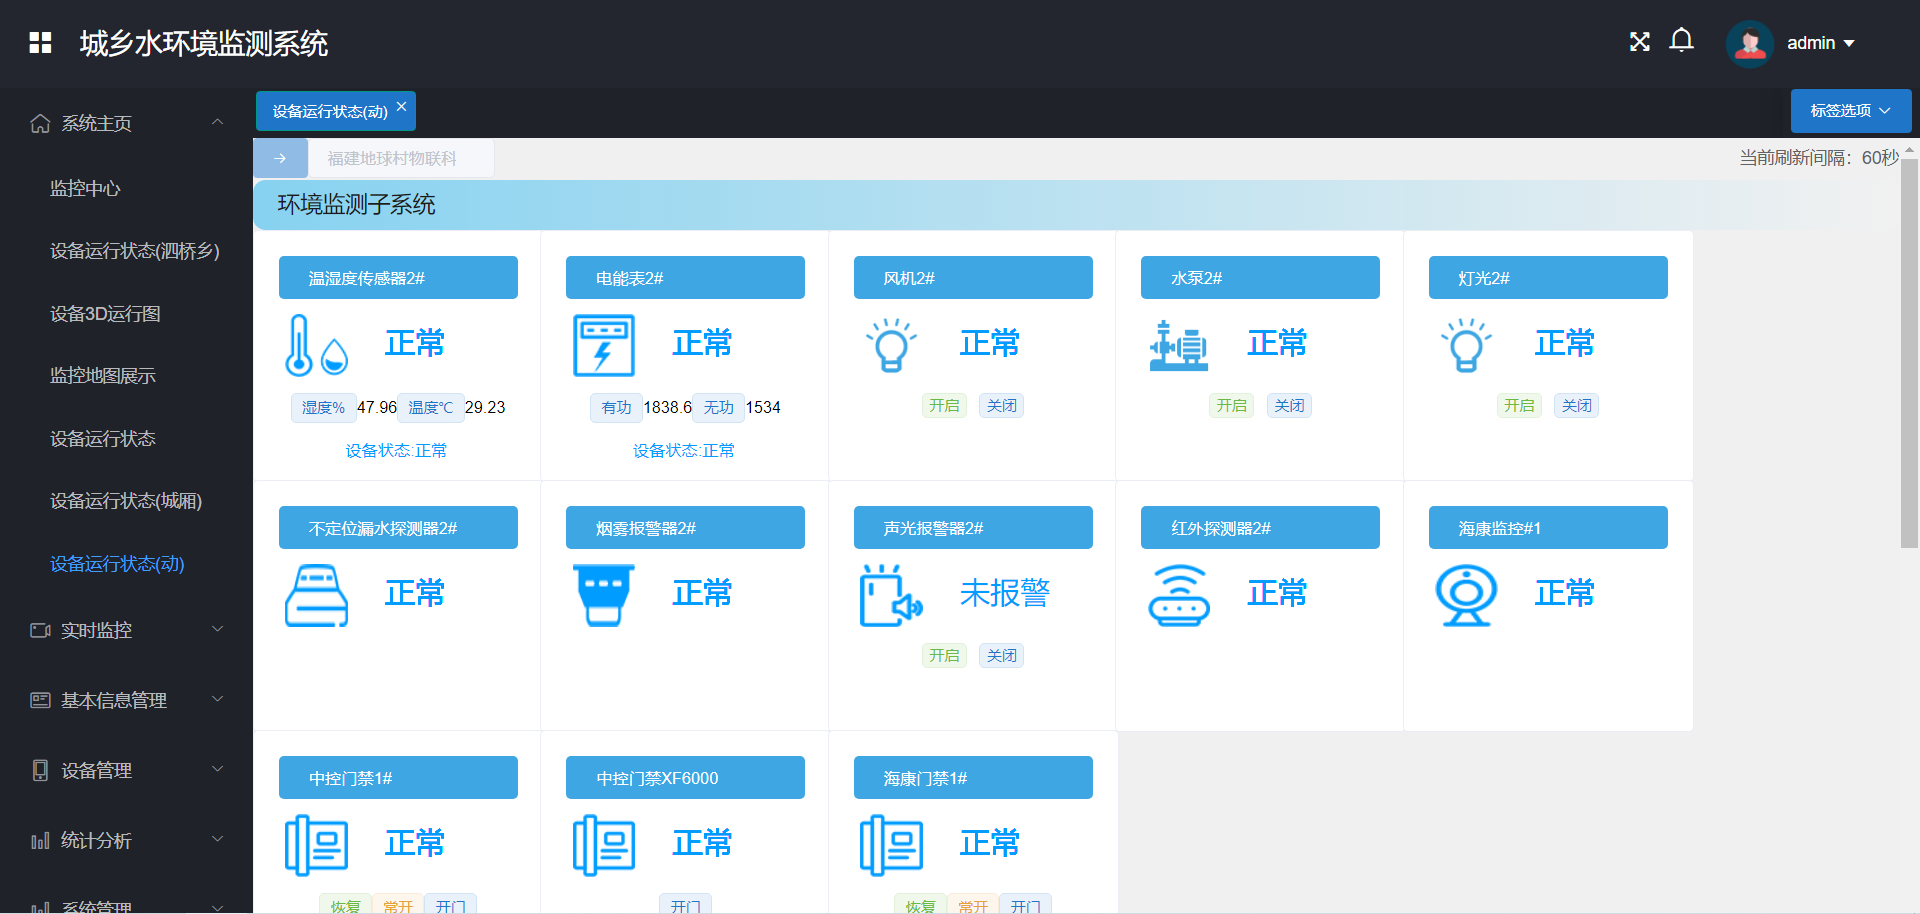Image resolution: width=1920 pixels, height=914 pixels.
Task: Click the 未报警 status text
Action: click(1005, 594)
